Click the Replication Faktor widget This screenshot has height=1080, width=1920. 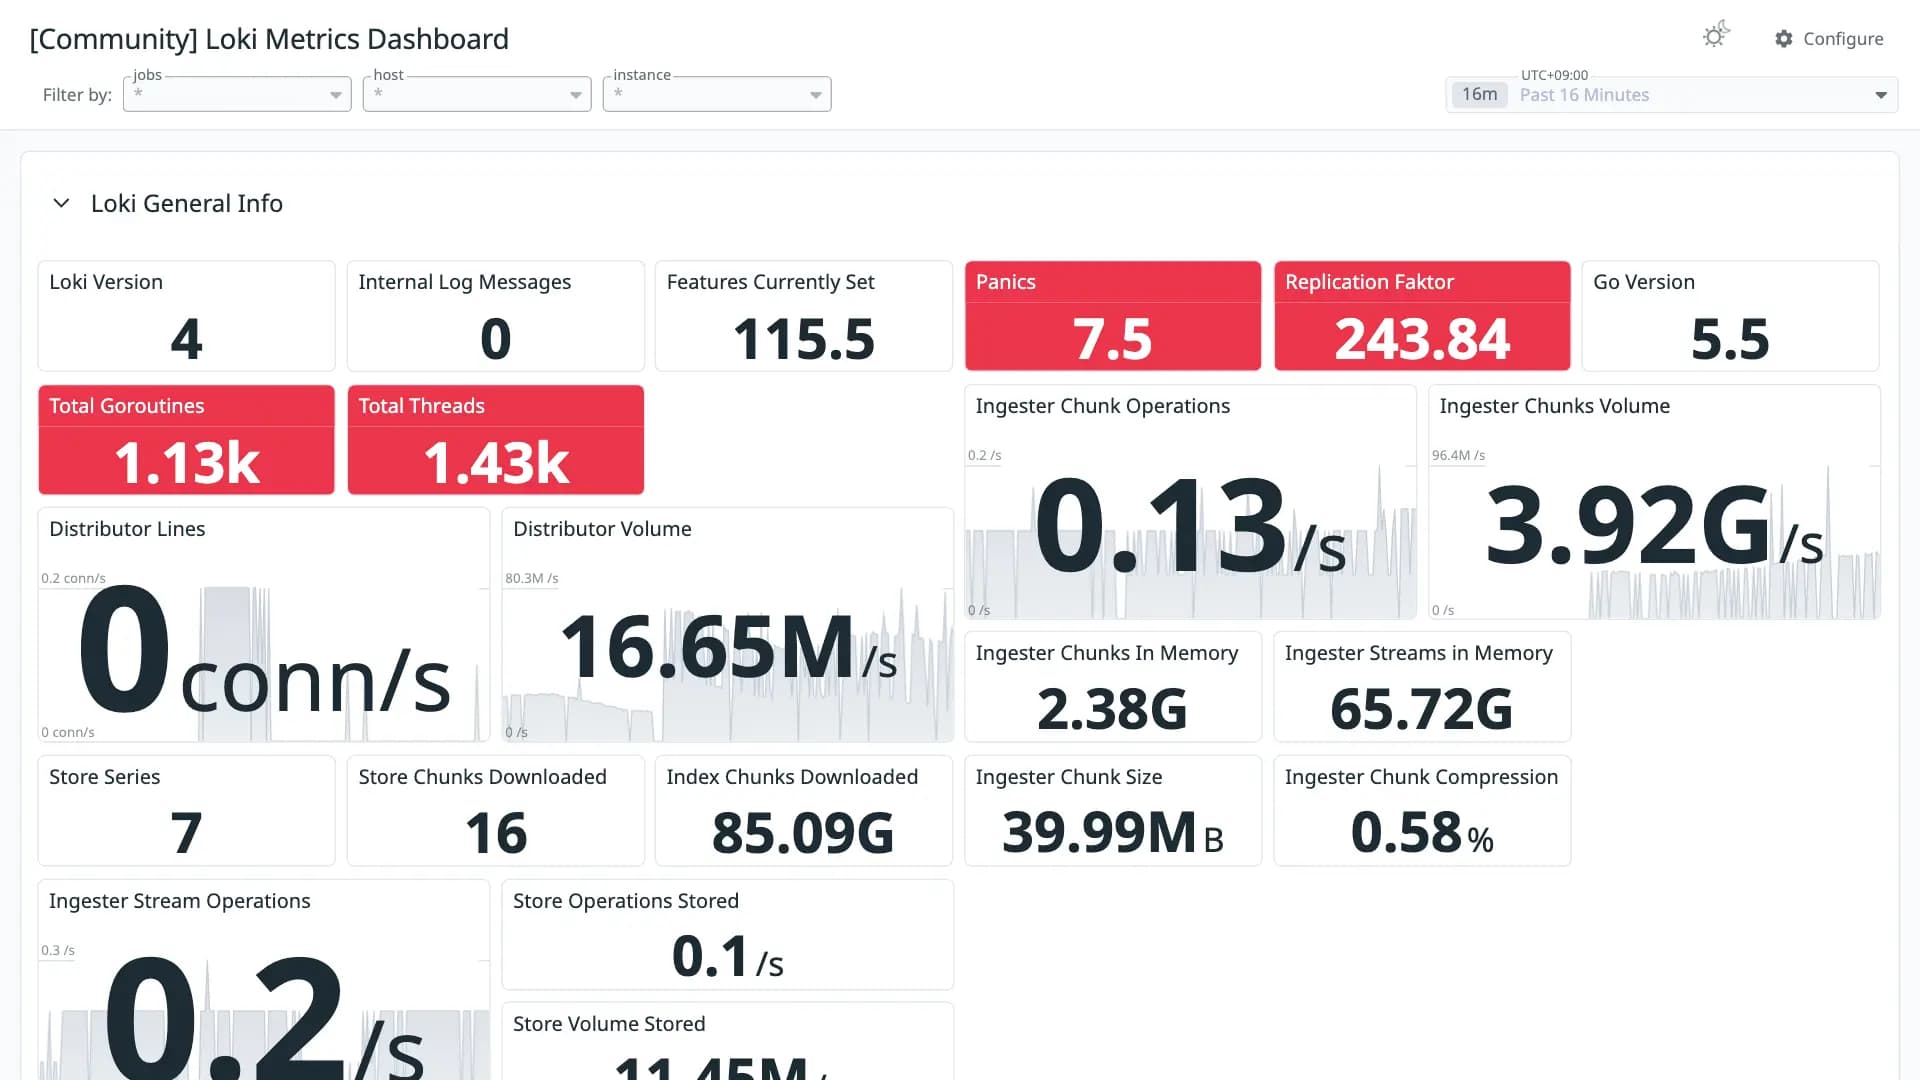point(1422,316)
